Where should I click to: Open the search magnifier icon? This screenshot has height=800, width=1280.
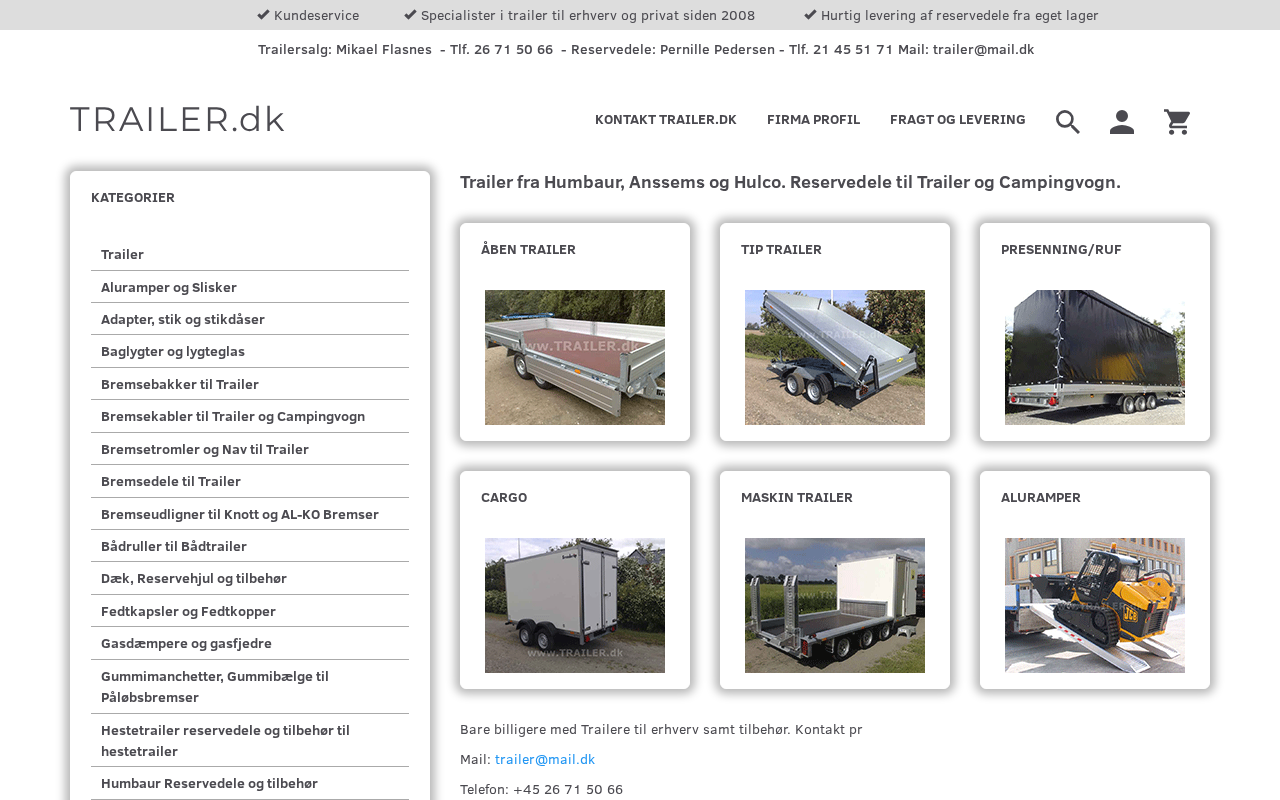[x=1068, y=122]
